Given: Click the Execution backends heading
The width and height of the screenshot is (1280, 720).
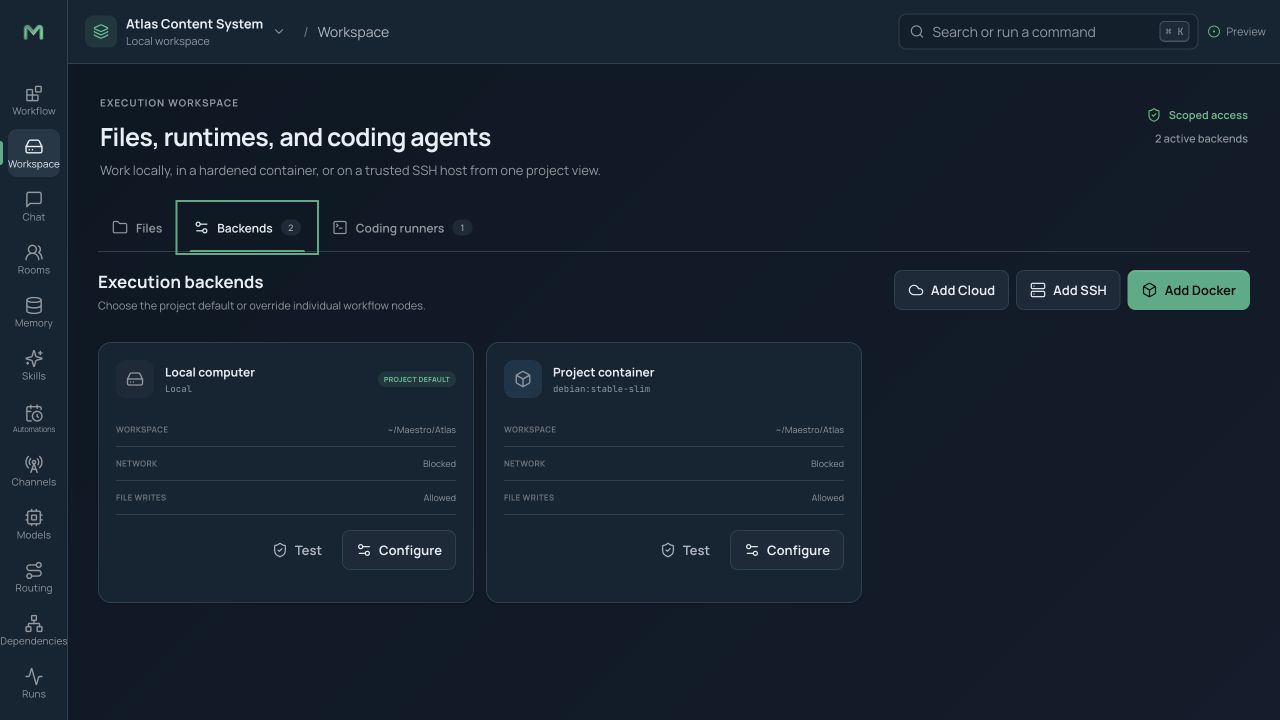Looking at the screenshot, I should [x=180, y=282].
